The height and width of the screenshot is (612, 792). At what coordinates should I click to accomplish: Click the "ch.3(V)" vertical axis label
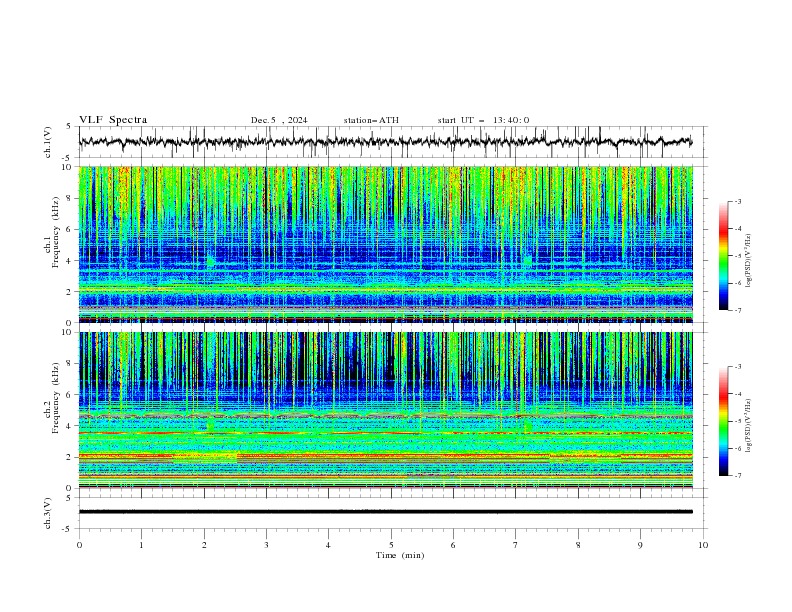pyautogui.click(x=48, y=513)
